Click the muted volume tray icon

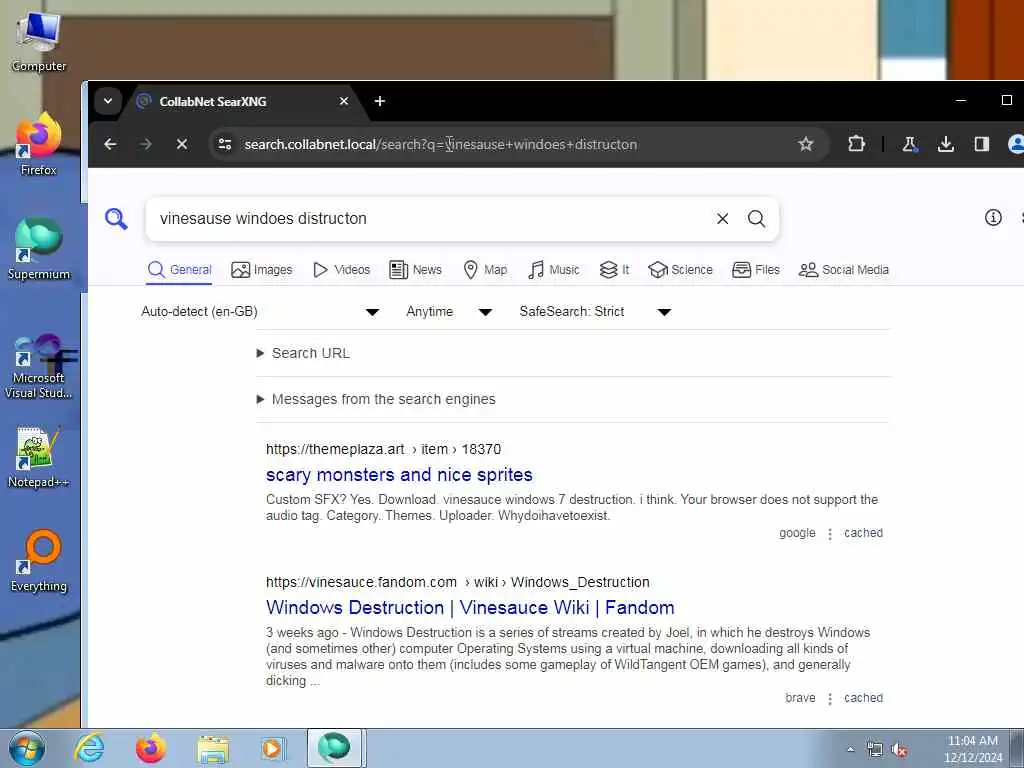(x=900, y=750)
